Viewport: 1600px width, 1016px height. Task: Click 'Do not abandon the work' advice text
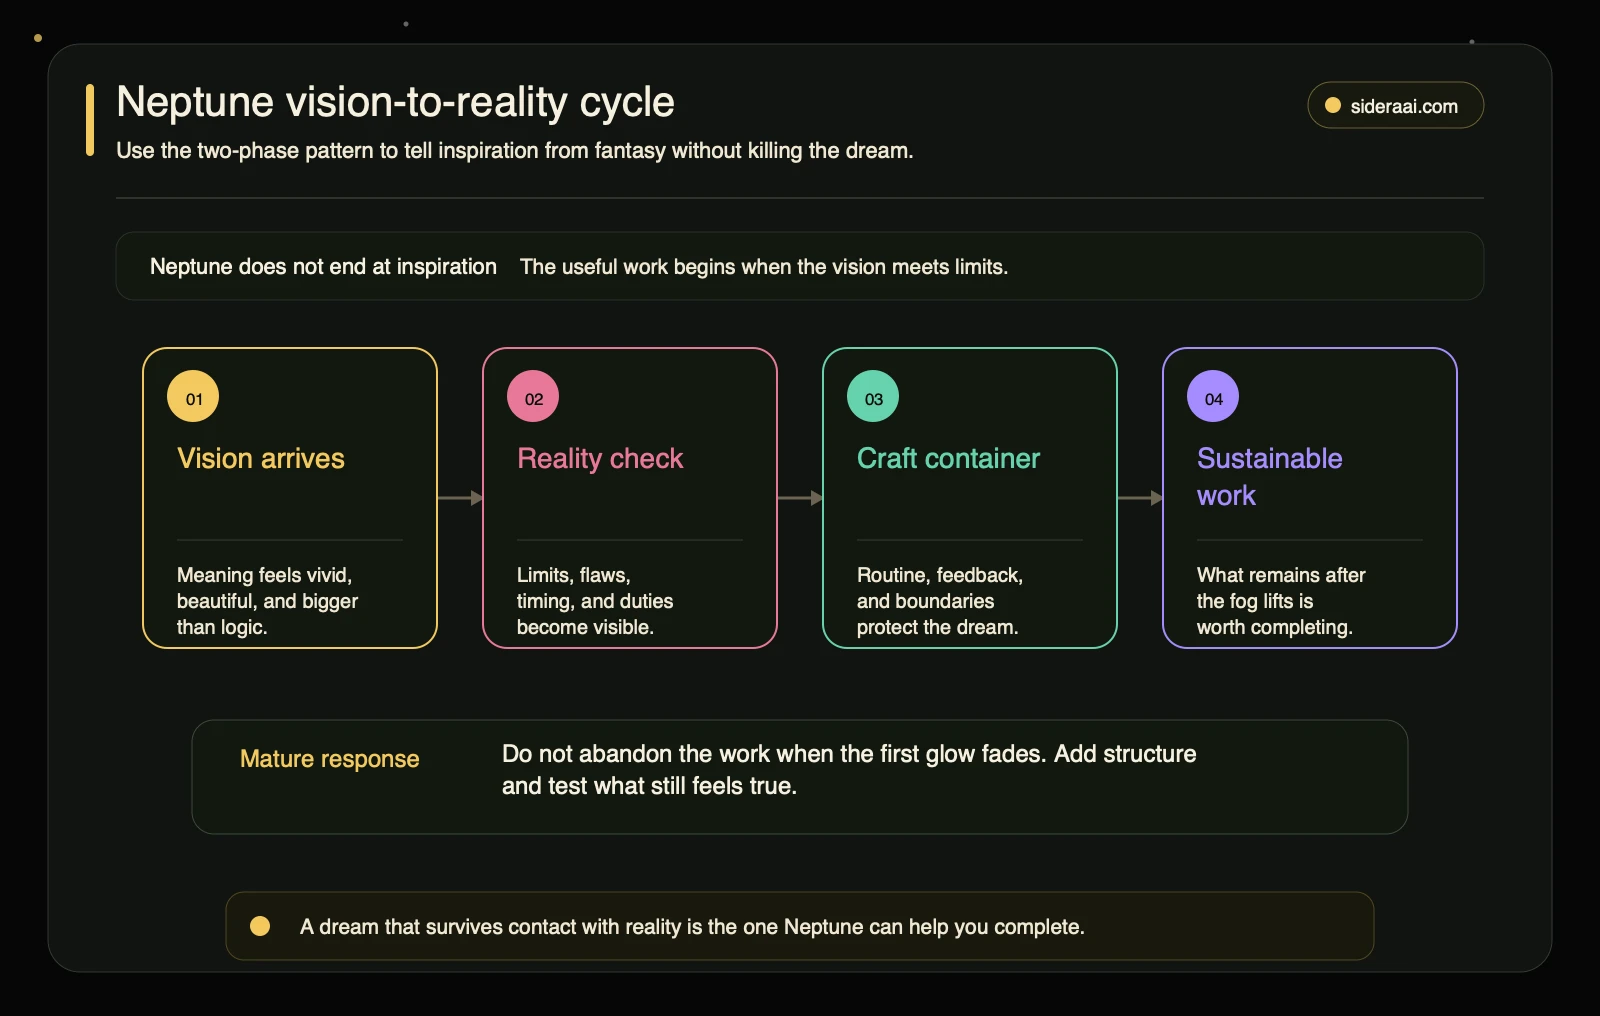[849, 770]
